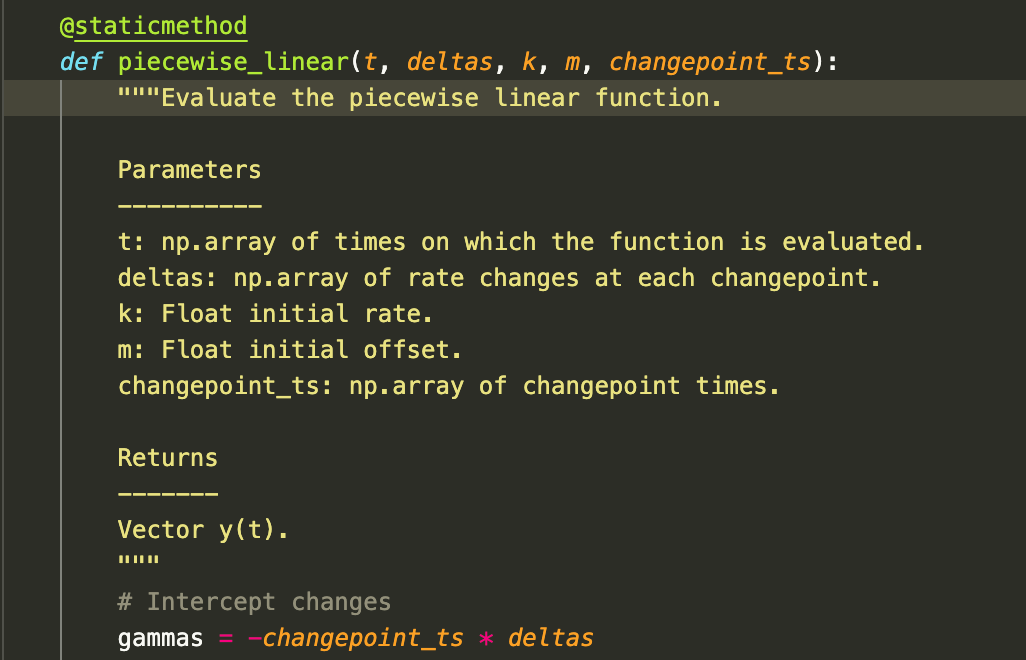Click the k: Float initial rate line

point(275,314)
